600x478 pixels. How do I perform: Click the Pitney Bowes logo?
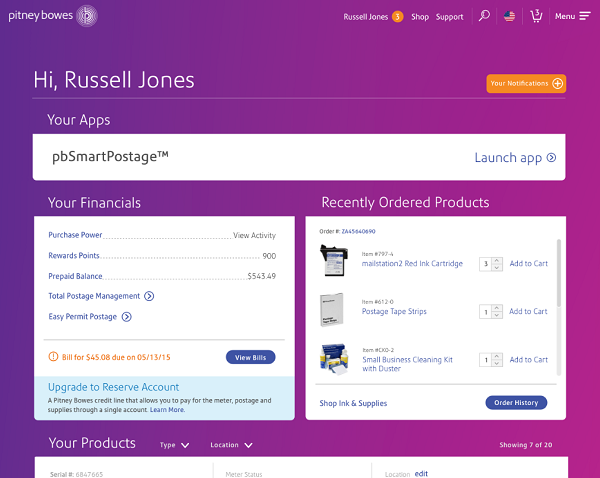53,16
